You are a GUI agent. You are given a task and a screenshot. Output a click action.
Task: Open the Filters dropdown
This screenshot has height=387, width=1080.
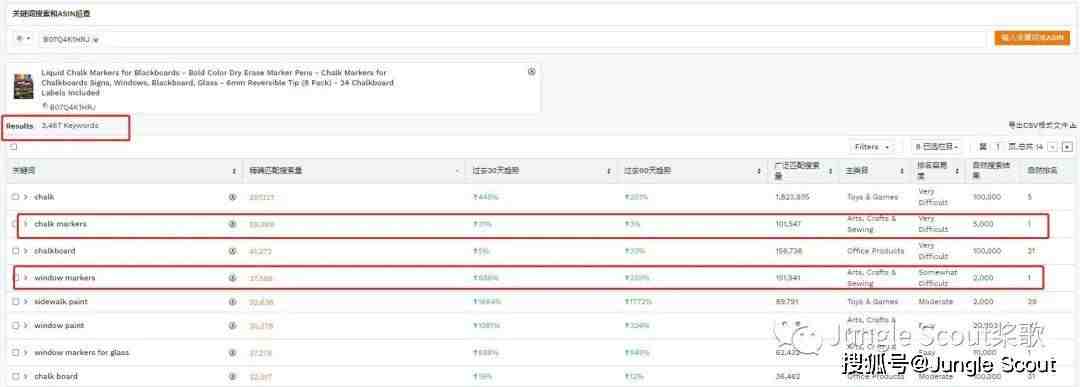[872, 147]
